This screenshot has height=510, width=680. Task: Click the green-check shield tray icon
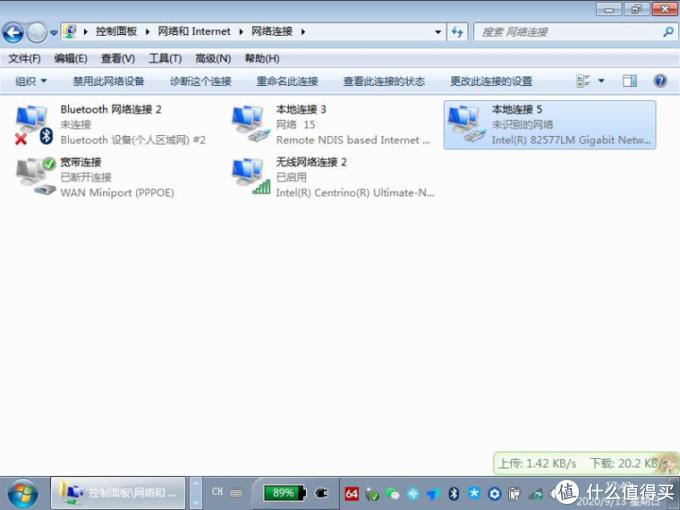click(372, 494)
